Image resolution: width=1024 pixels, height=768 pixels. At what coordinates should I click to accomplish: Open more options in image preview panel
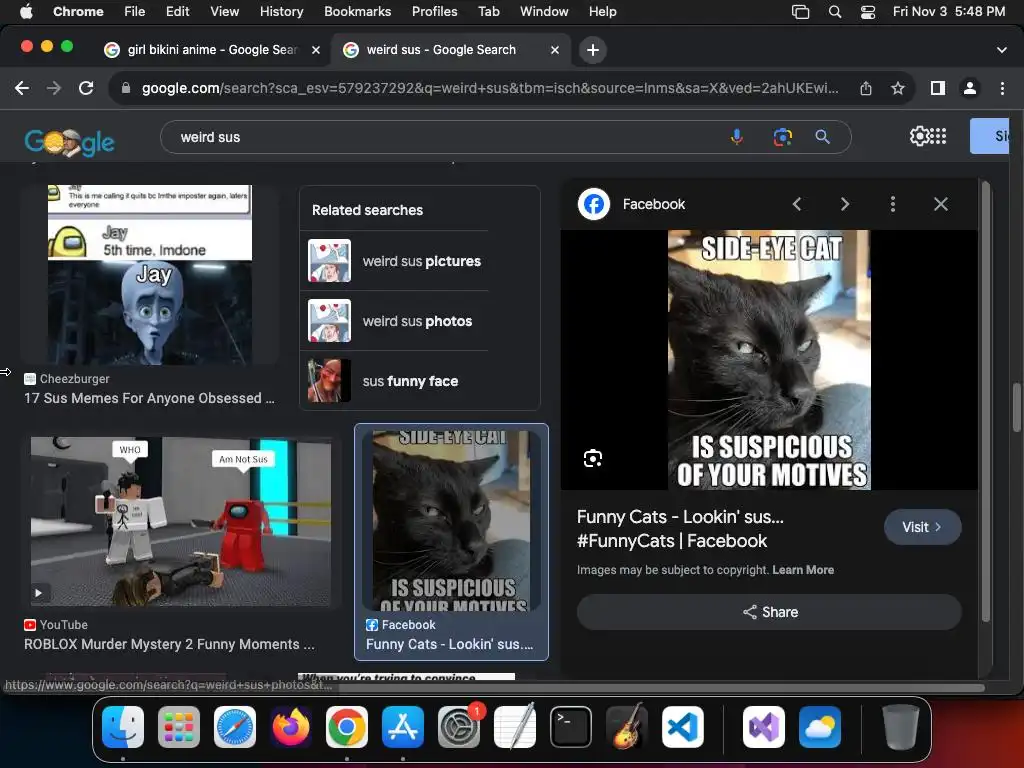(893, 204)
